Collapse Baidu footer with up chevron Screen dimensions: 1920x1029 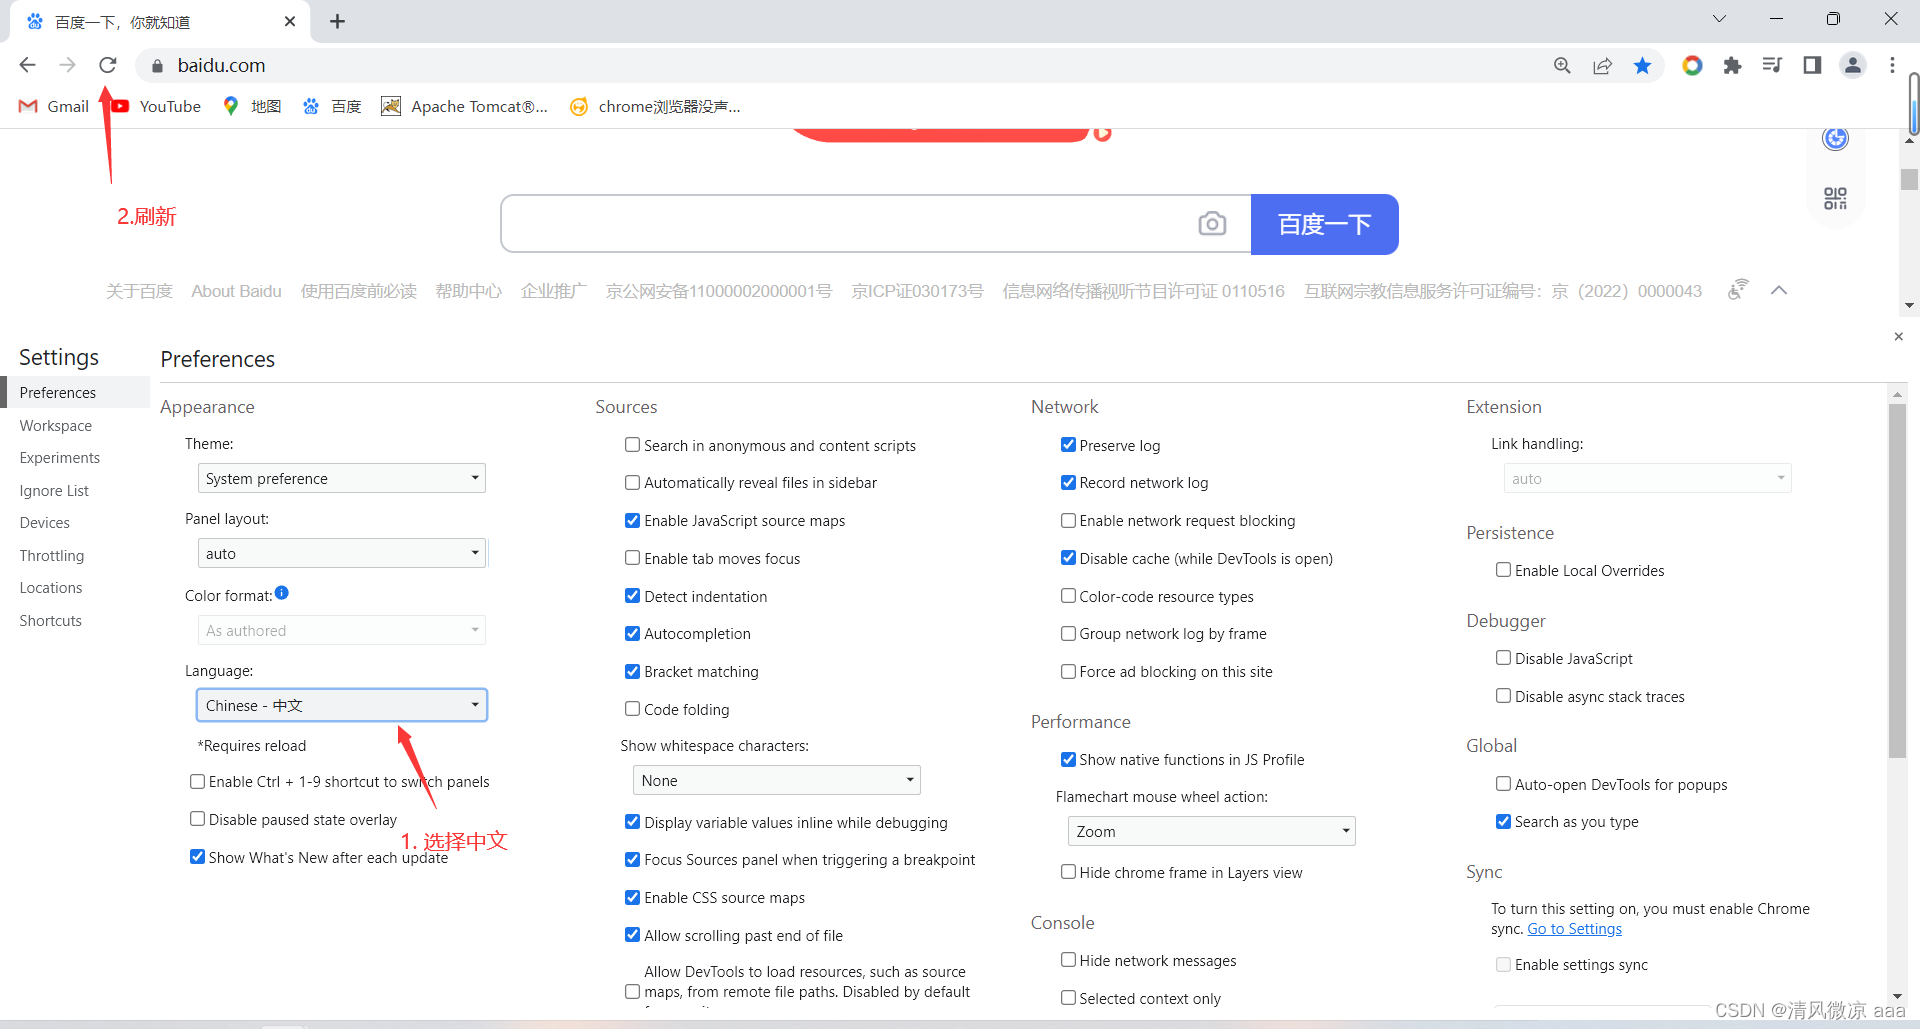click(1779, 290)
